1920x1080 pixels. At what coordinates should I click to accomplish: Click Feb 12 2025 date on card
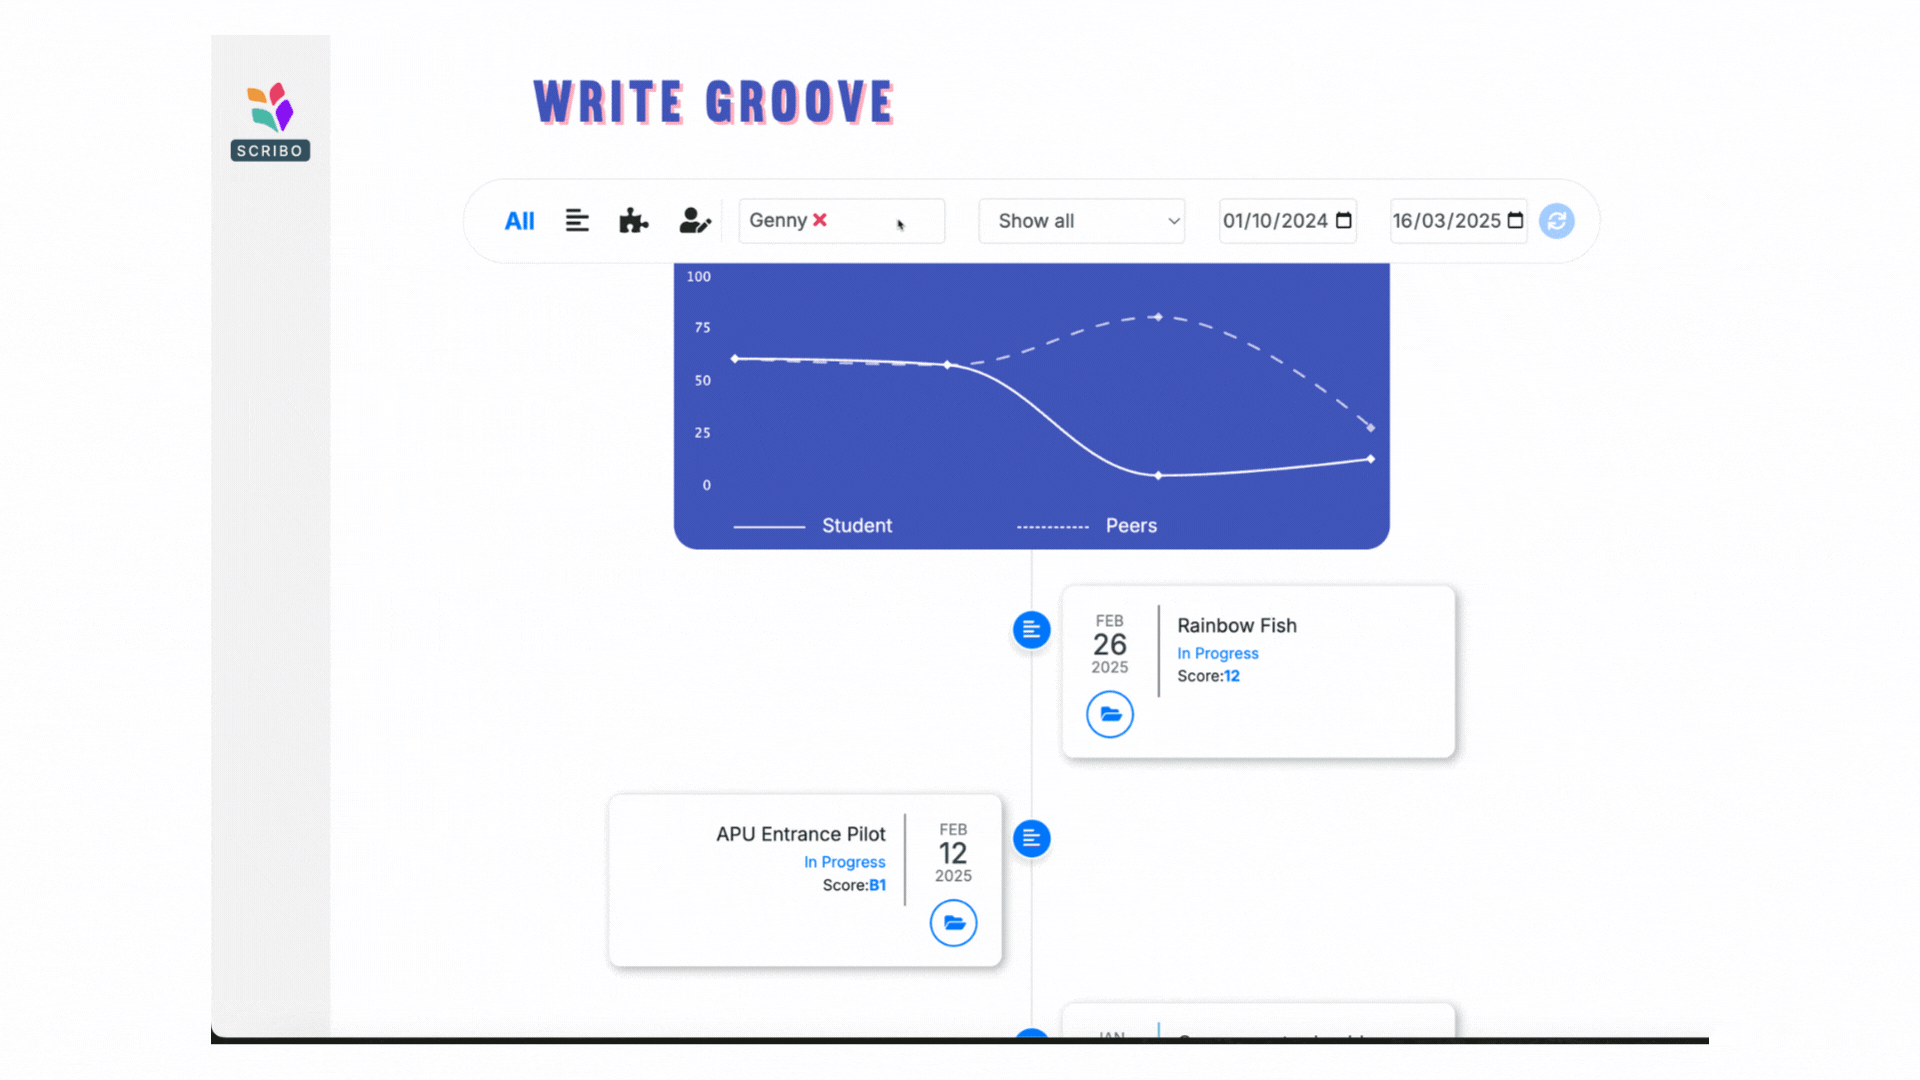pyautogui.click(x=953, y=853)
